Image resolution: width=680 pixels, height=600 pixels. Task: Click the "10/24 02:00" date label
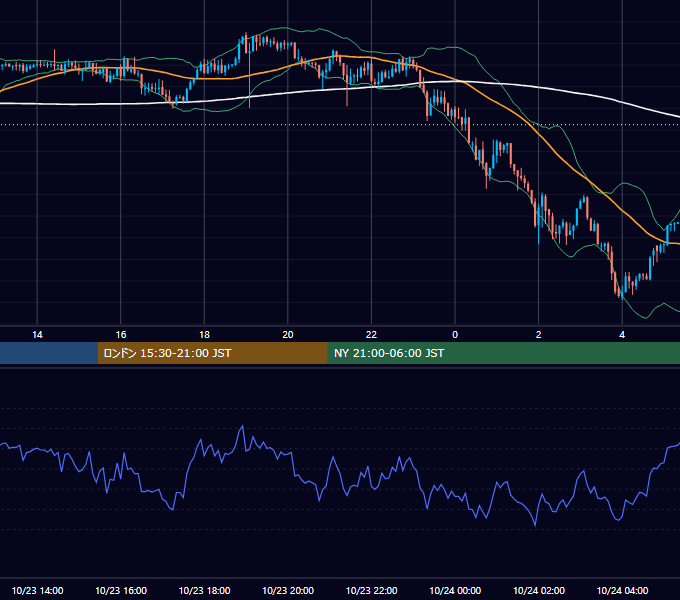coord(539,590)
